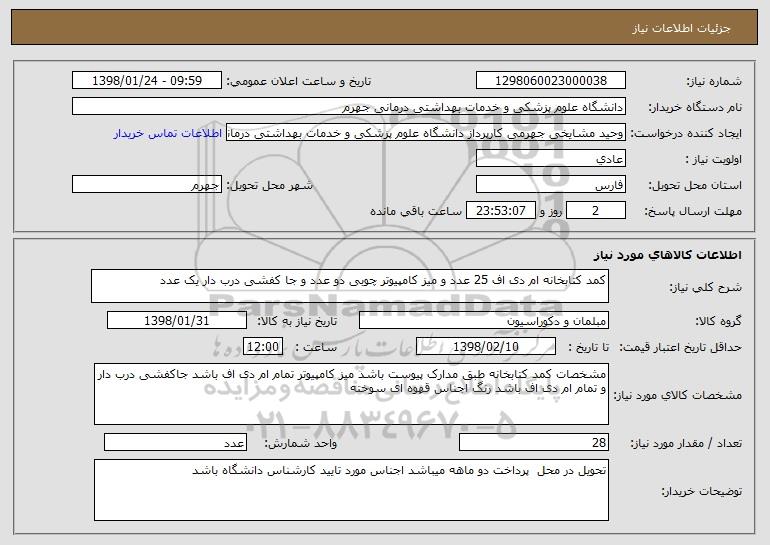Screen dimensions: 770x545
Task: Click the label تا تاریخ
Action: tap(588, 347)
